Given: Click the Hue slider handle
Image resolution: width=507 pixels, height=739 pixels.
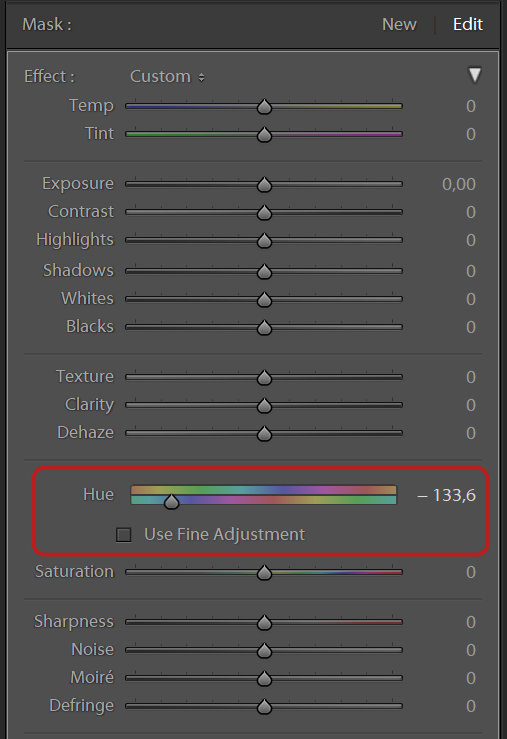Looking at the screenshot, I should click(x=172, y=501).
